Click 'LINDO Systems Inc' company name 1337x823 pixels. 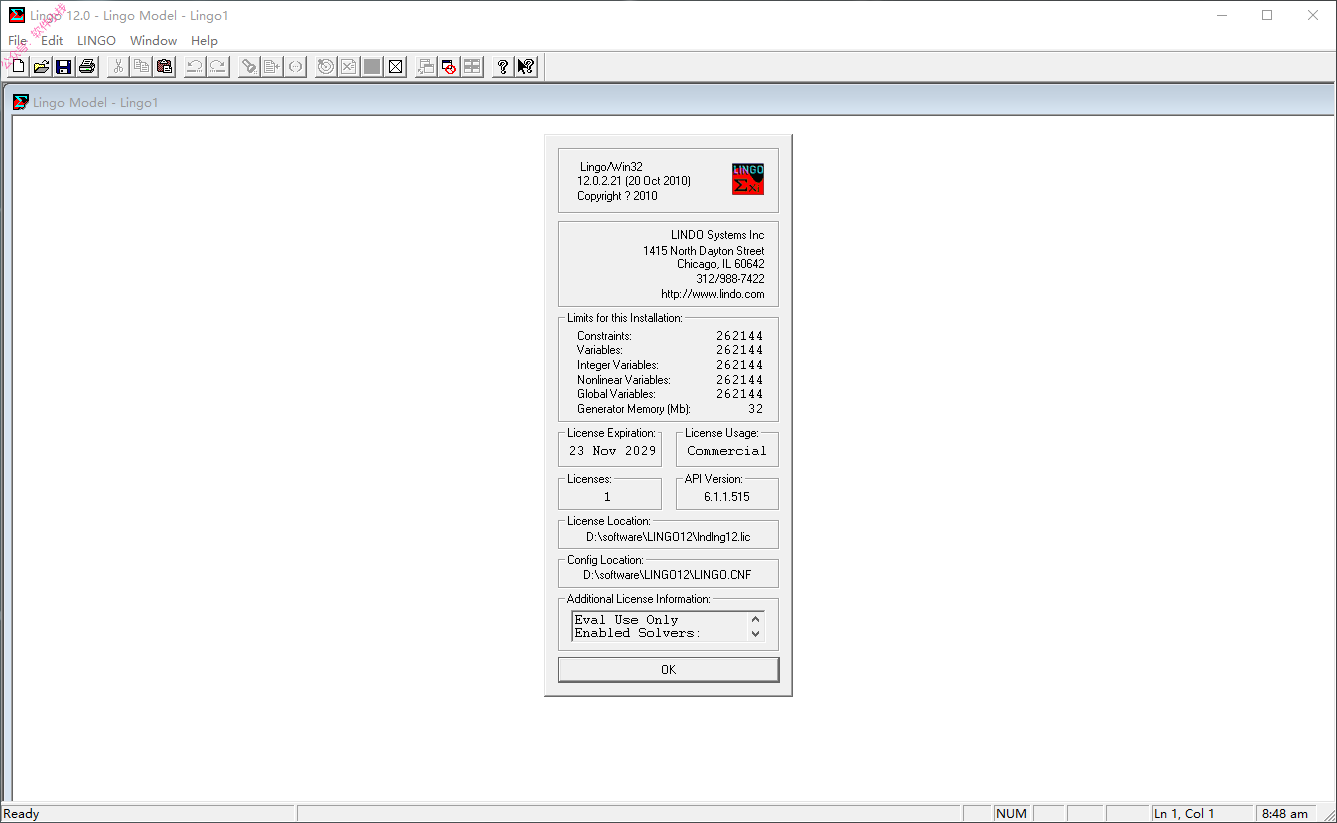tap(717, 235)
